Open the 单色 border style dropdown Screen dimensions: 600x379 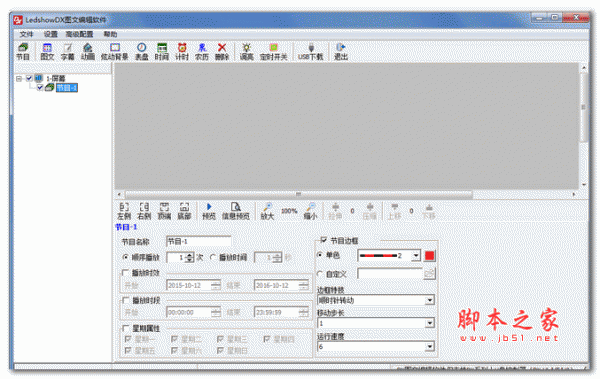416,256
